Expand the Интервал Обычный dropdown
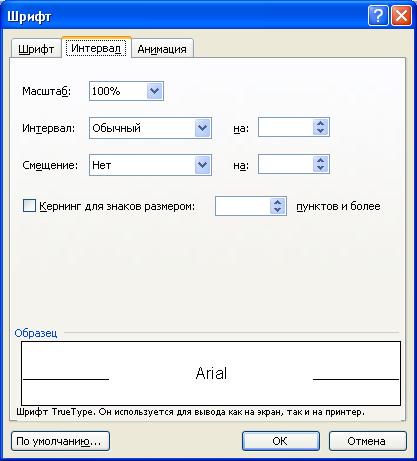This screenshot has width=417, height=461. 202,128
